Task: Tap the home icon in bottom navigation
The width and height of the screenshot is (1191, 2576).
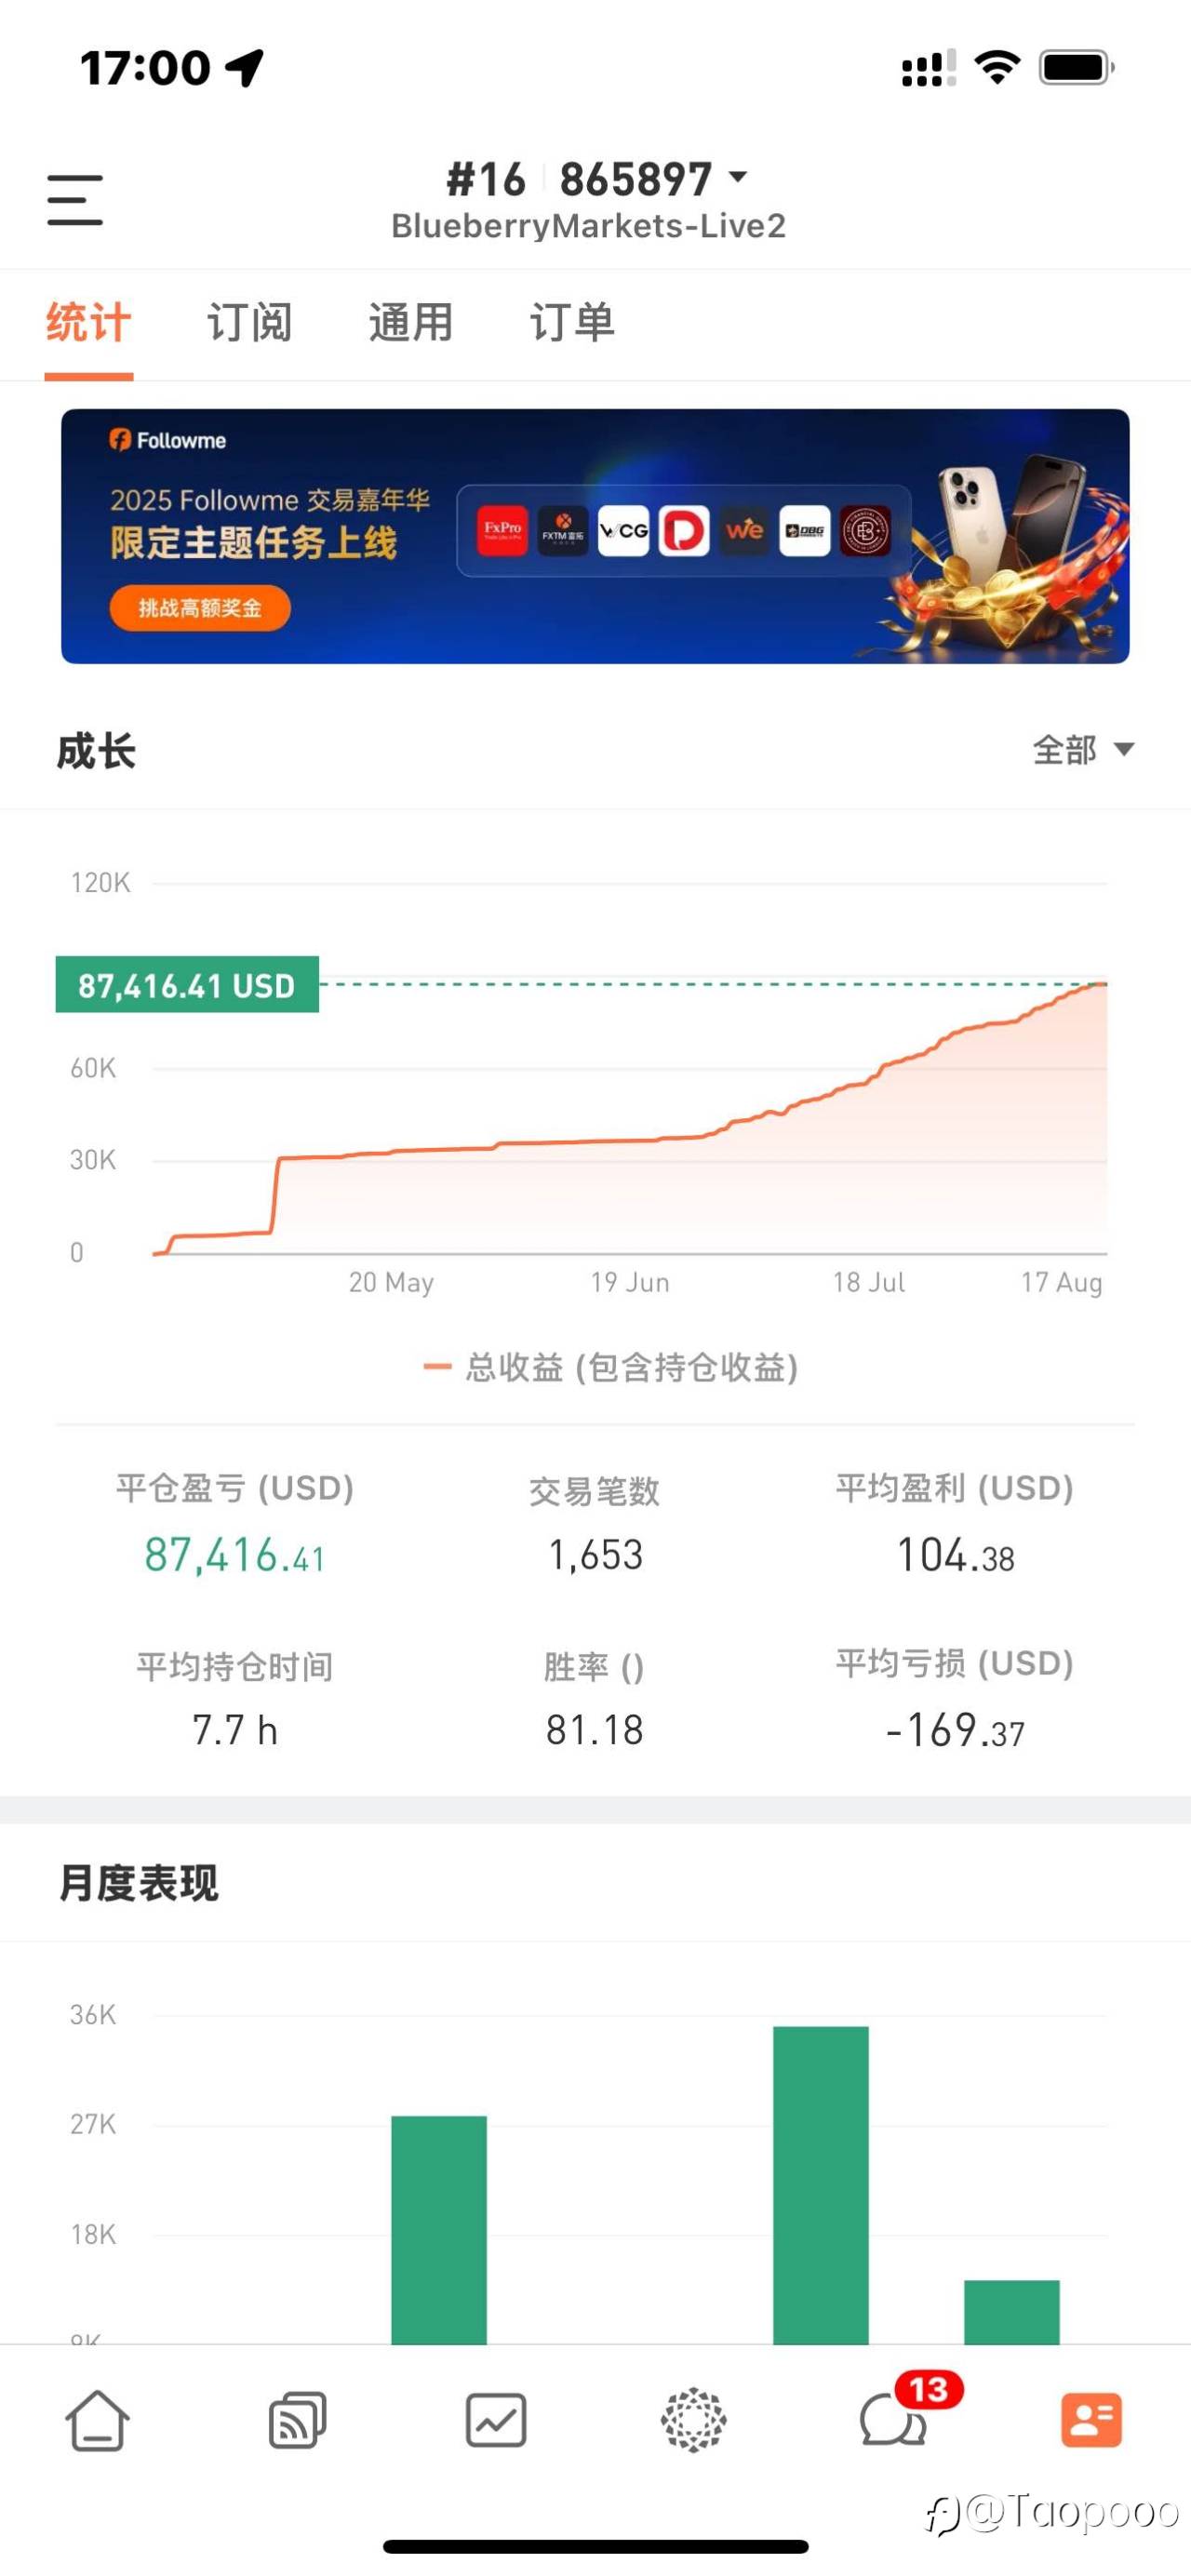Action: pyautogui.click(x=97, y=2420)
